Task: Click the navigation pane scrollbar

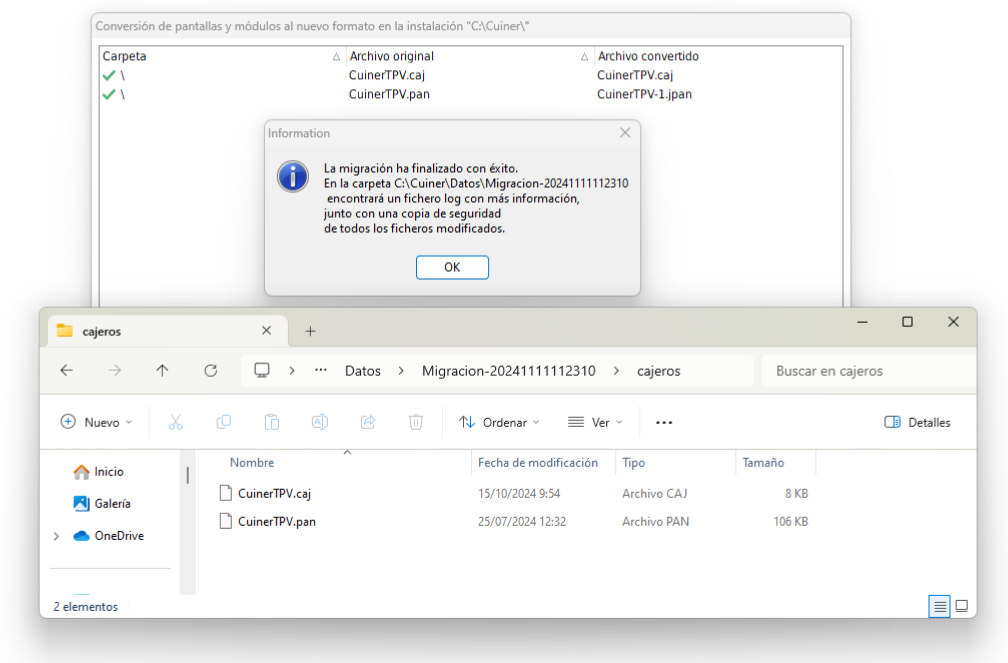Action: (188, 475)
